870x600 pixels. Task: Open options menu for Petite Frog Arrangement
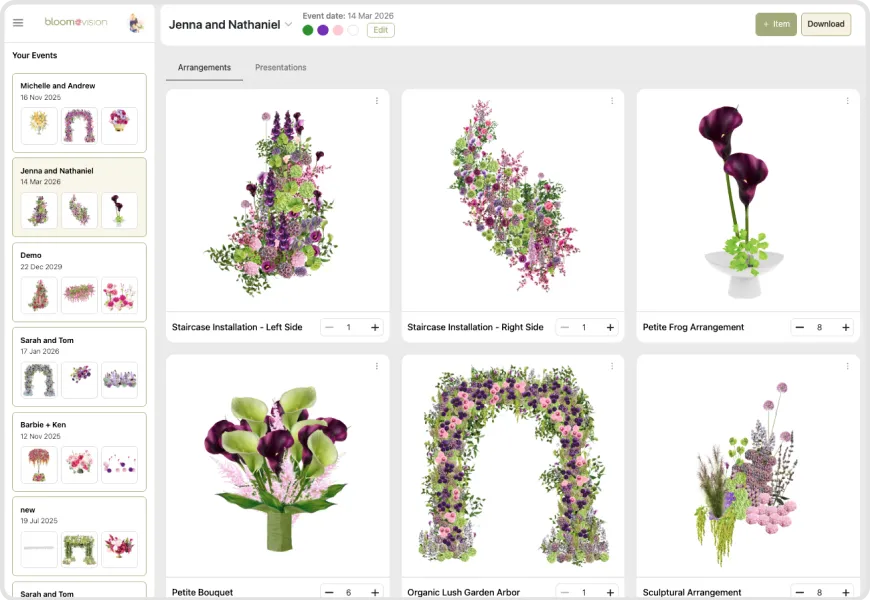847,101
